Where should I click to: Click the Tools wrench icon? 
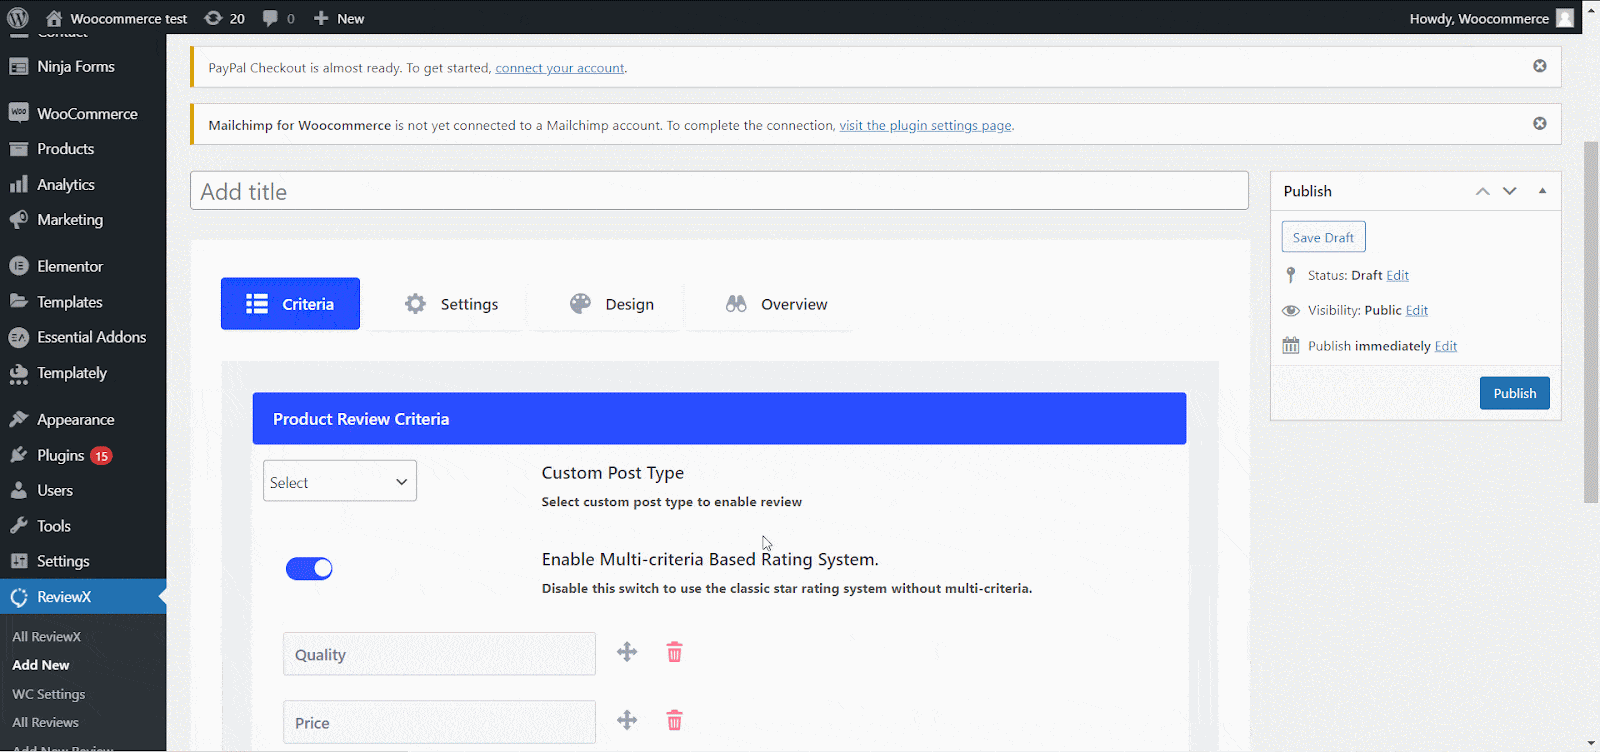[18, 526]
